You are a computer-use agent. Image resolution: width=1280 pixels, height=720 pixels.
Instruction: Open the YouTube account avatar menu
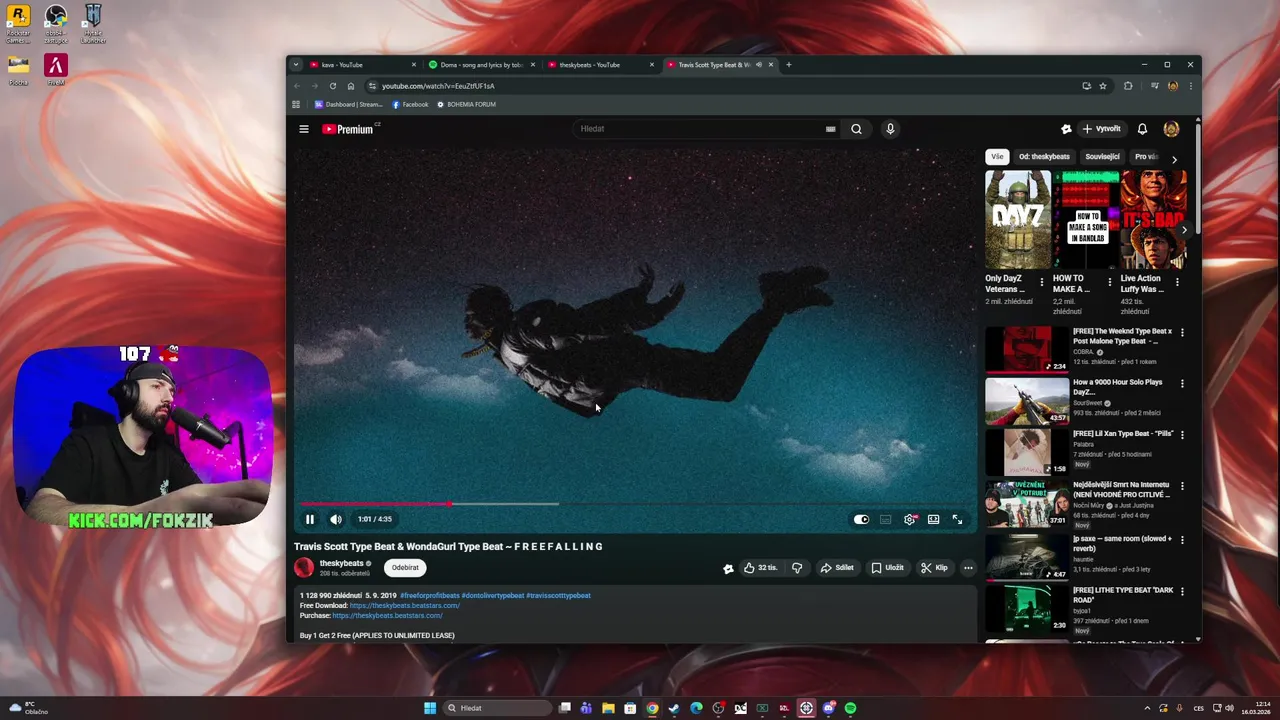coord(1171,129)
